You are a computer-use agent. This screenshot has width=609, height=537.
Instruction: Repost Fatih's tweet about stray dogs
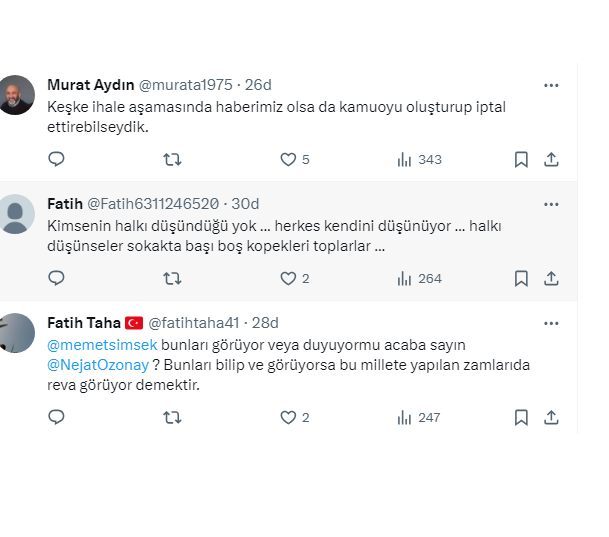pos(172,278)
